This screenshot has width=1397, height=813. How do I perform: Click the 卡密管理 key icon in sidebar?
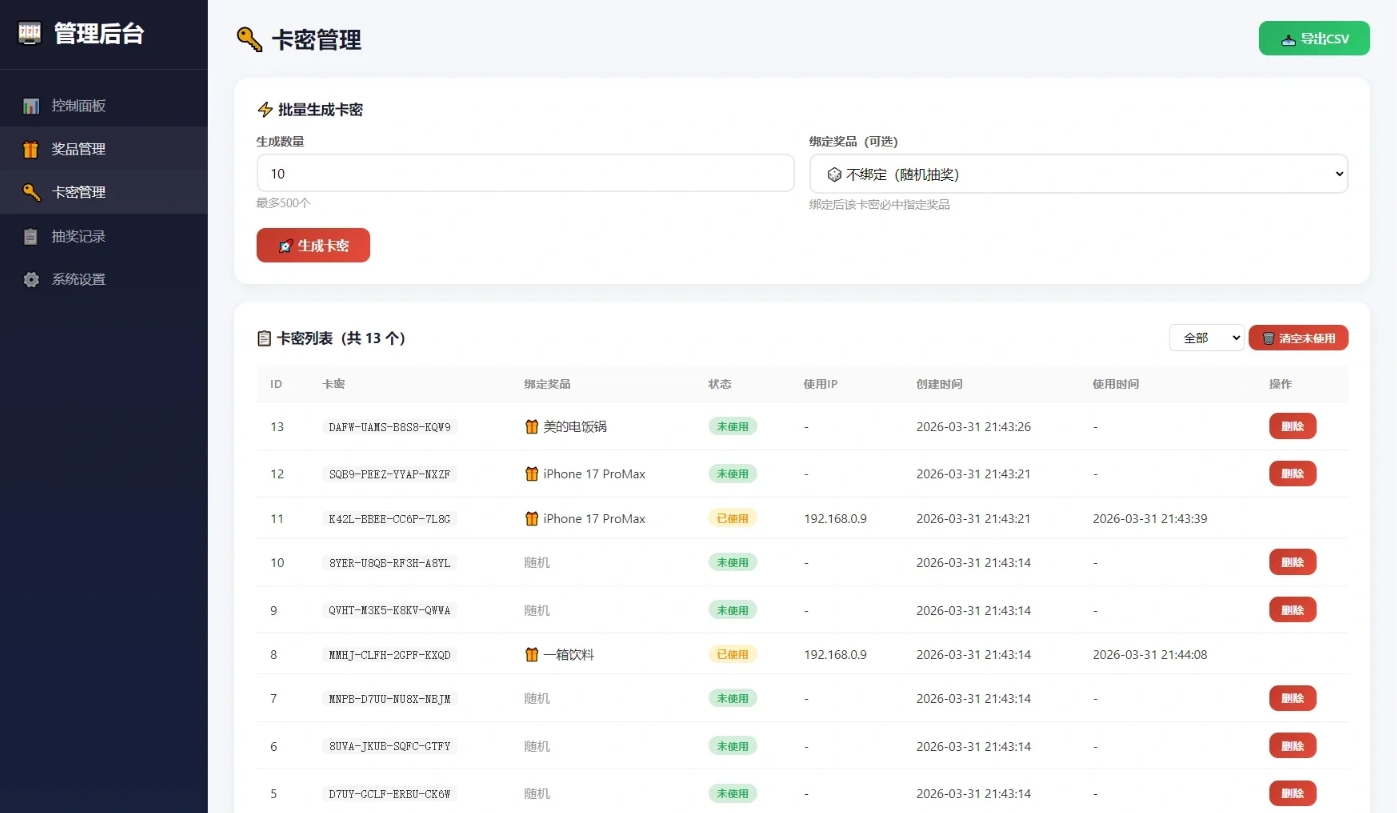(31, 192)
